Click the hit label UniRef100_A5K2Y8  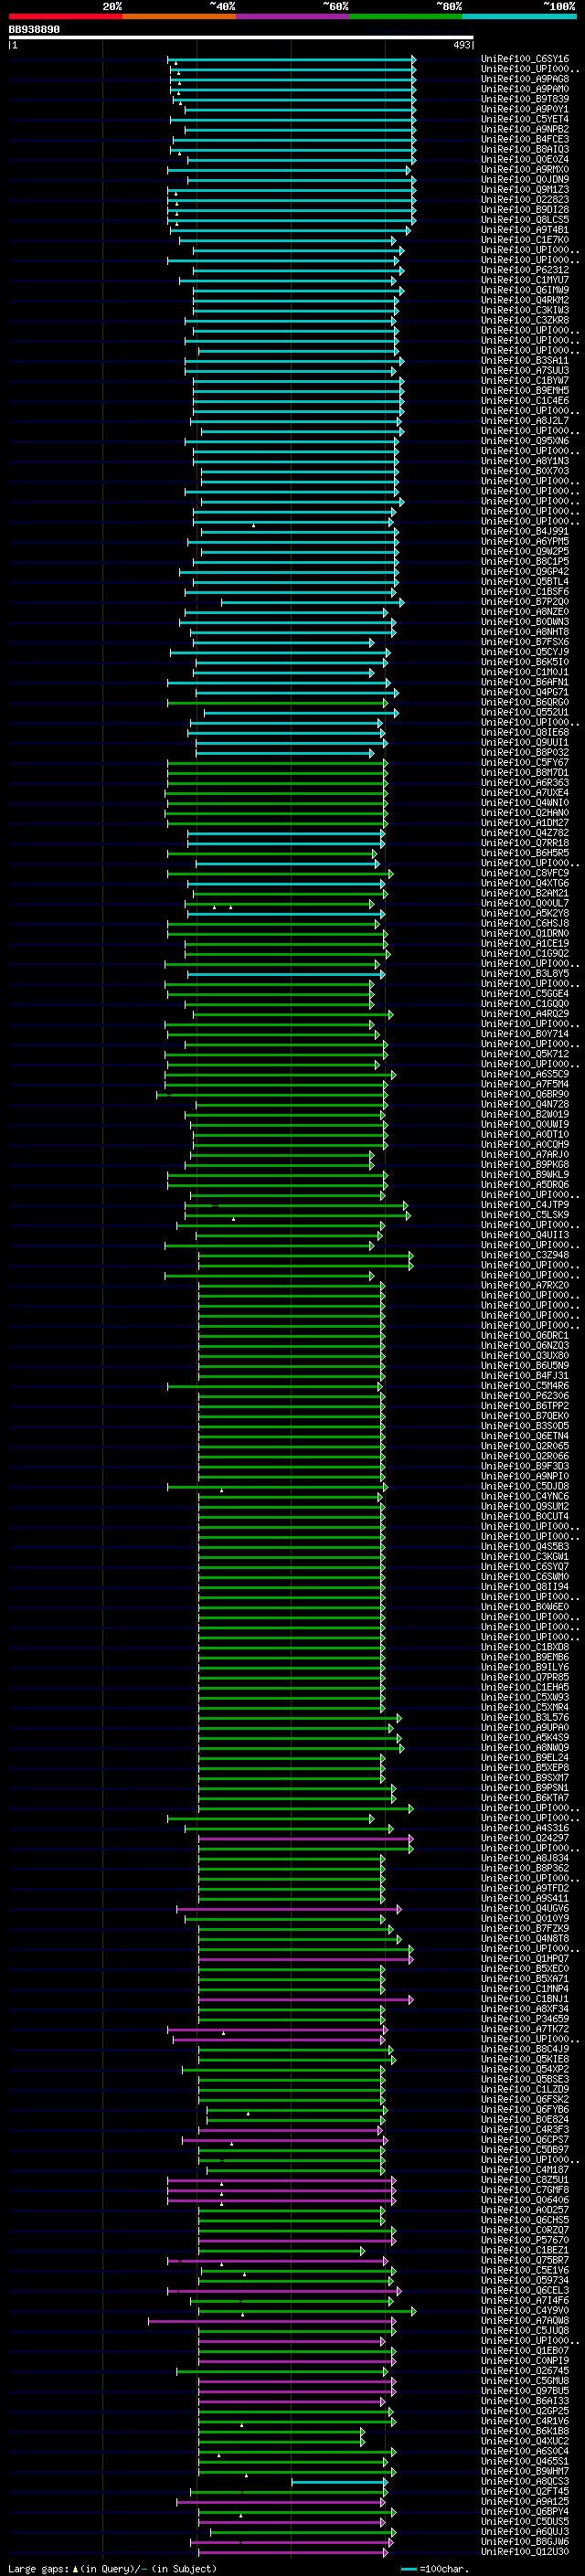(x=525, y=914)
